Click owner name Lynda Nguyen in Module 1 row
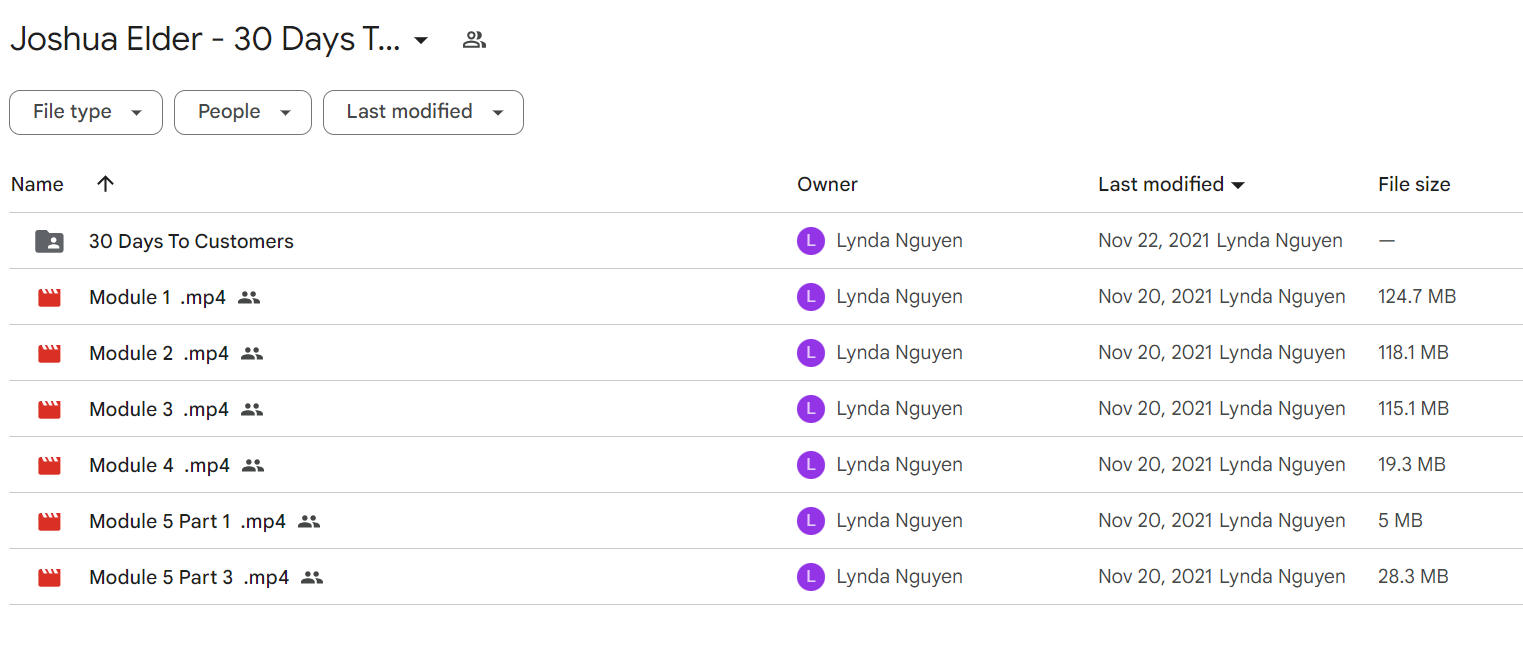This screenshot has width=1523, height=661. (899, 297)
